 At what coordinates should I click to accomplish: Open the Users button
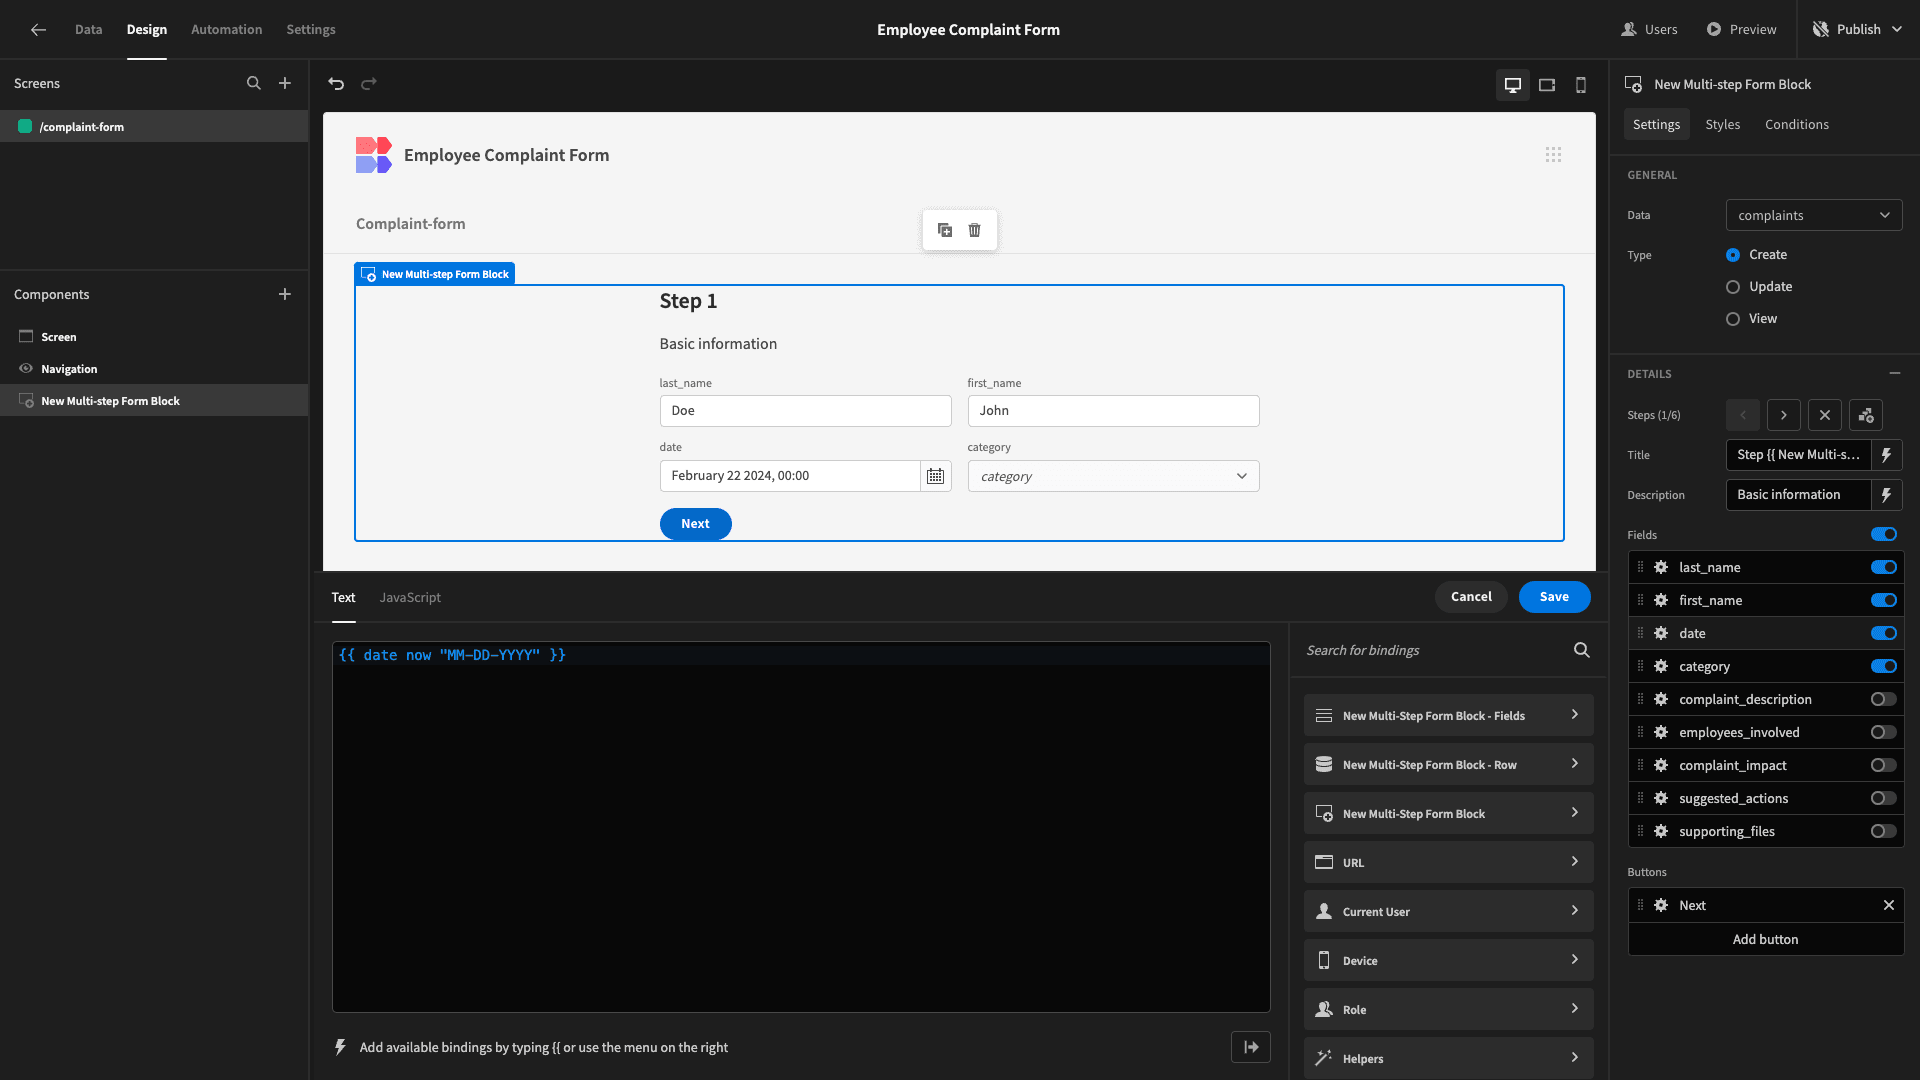1649,30
